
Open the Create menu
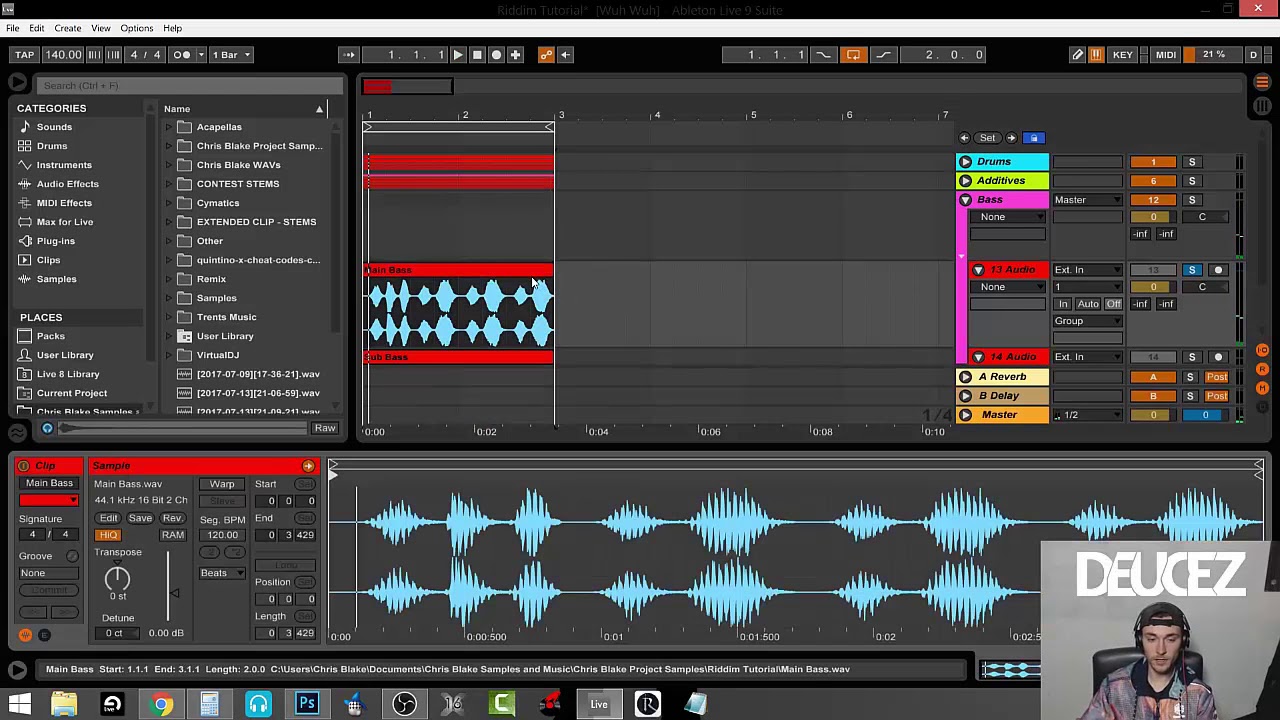click(68, 28)
